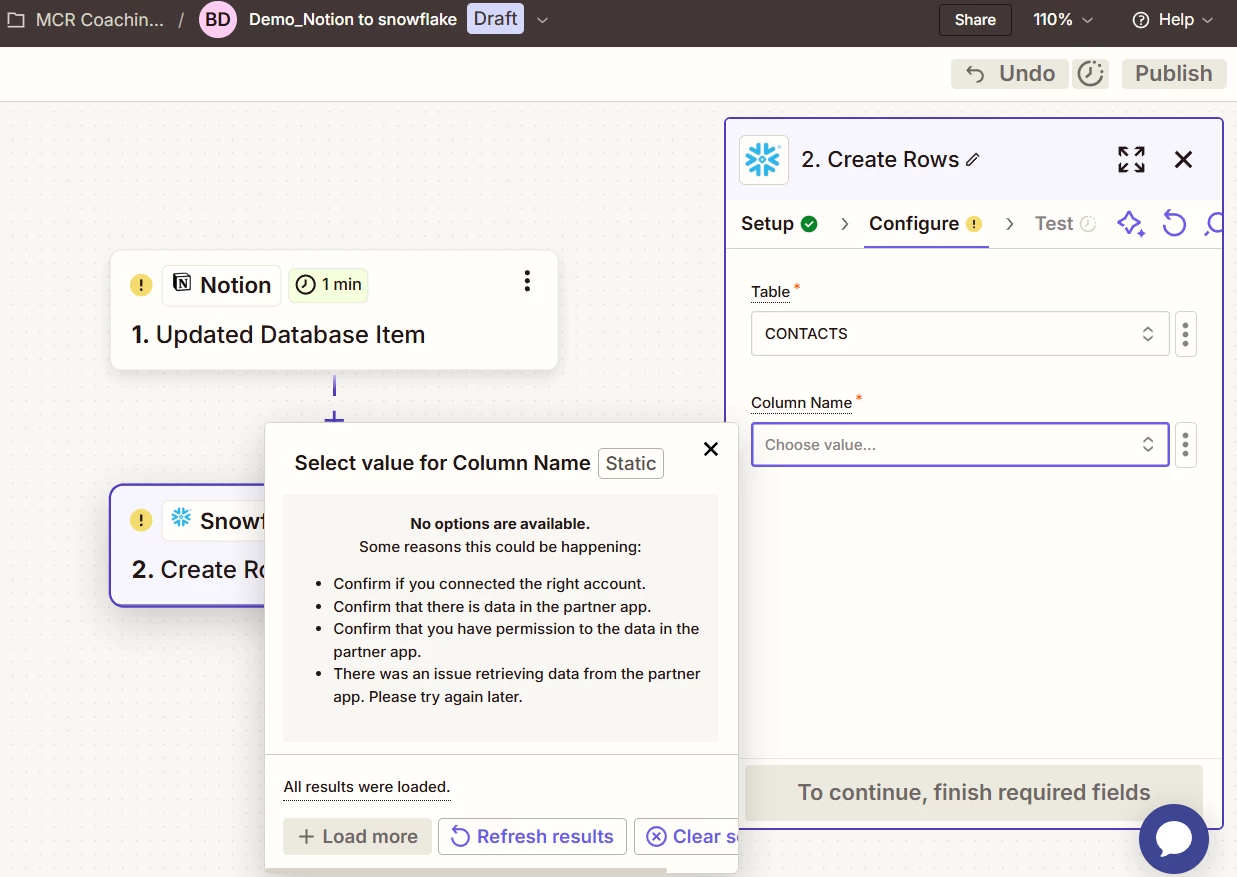Click the search icon in panel toolbar
Viewport: 1237px width, 877px height.
(1213, 224)
